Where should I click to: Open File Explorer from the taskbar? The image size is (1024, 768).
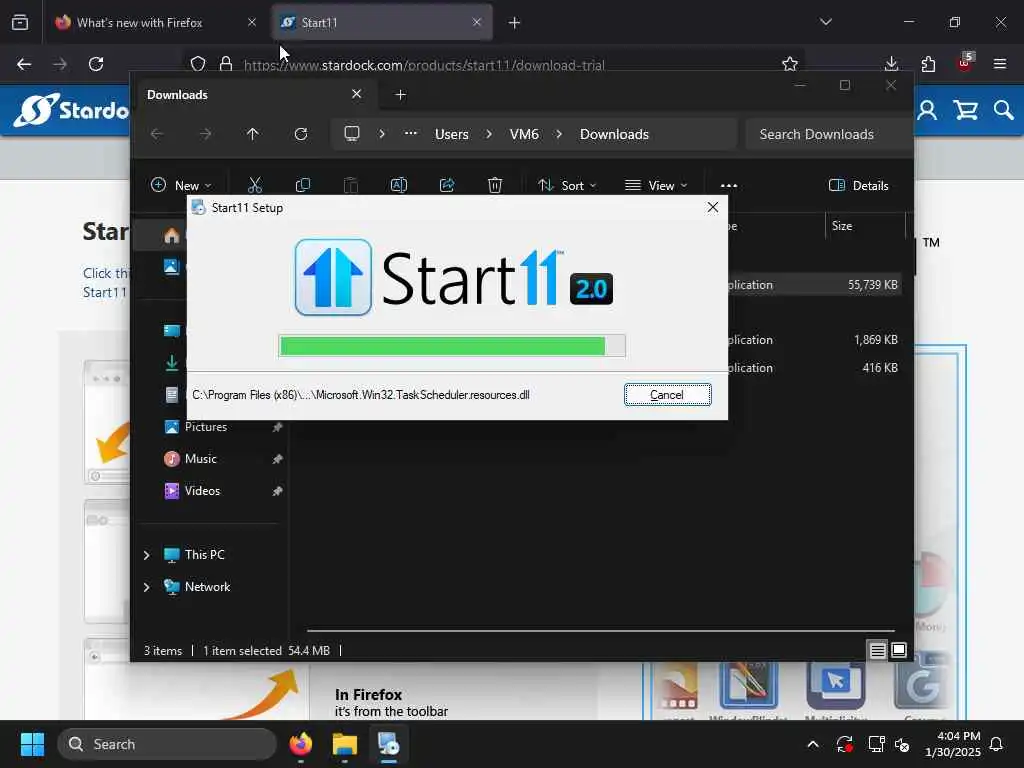tap(345, 744)
